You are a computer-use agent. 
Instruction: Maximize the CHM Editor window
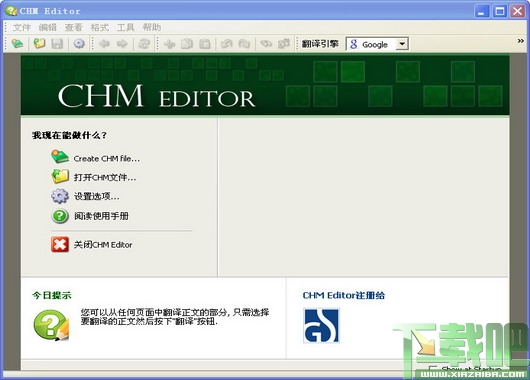500,11
